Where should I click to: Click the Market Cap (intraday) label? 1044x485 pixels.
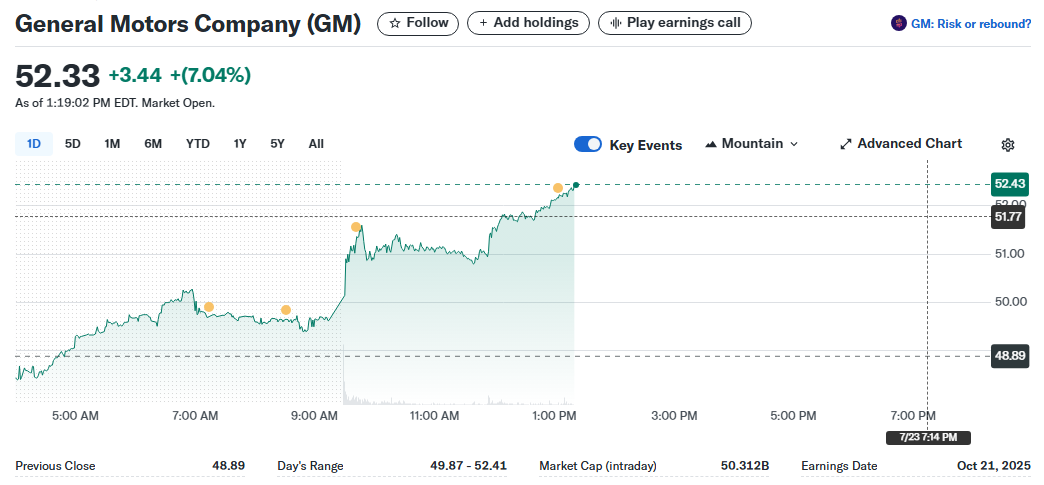point(598,466)
